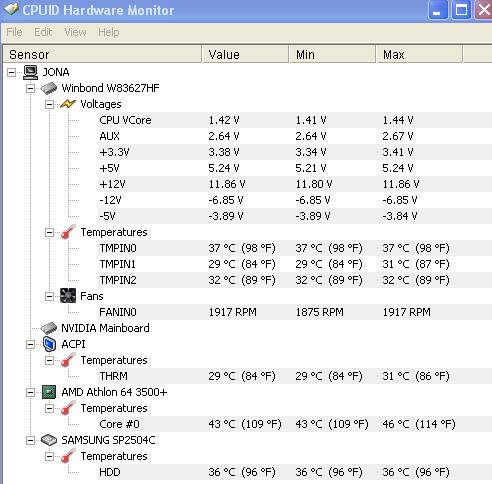Collapse the JONA root node
Screen dimensions: 492x484
(11, 72)
